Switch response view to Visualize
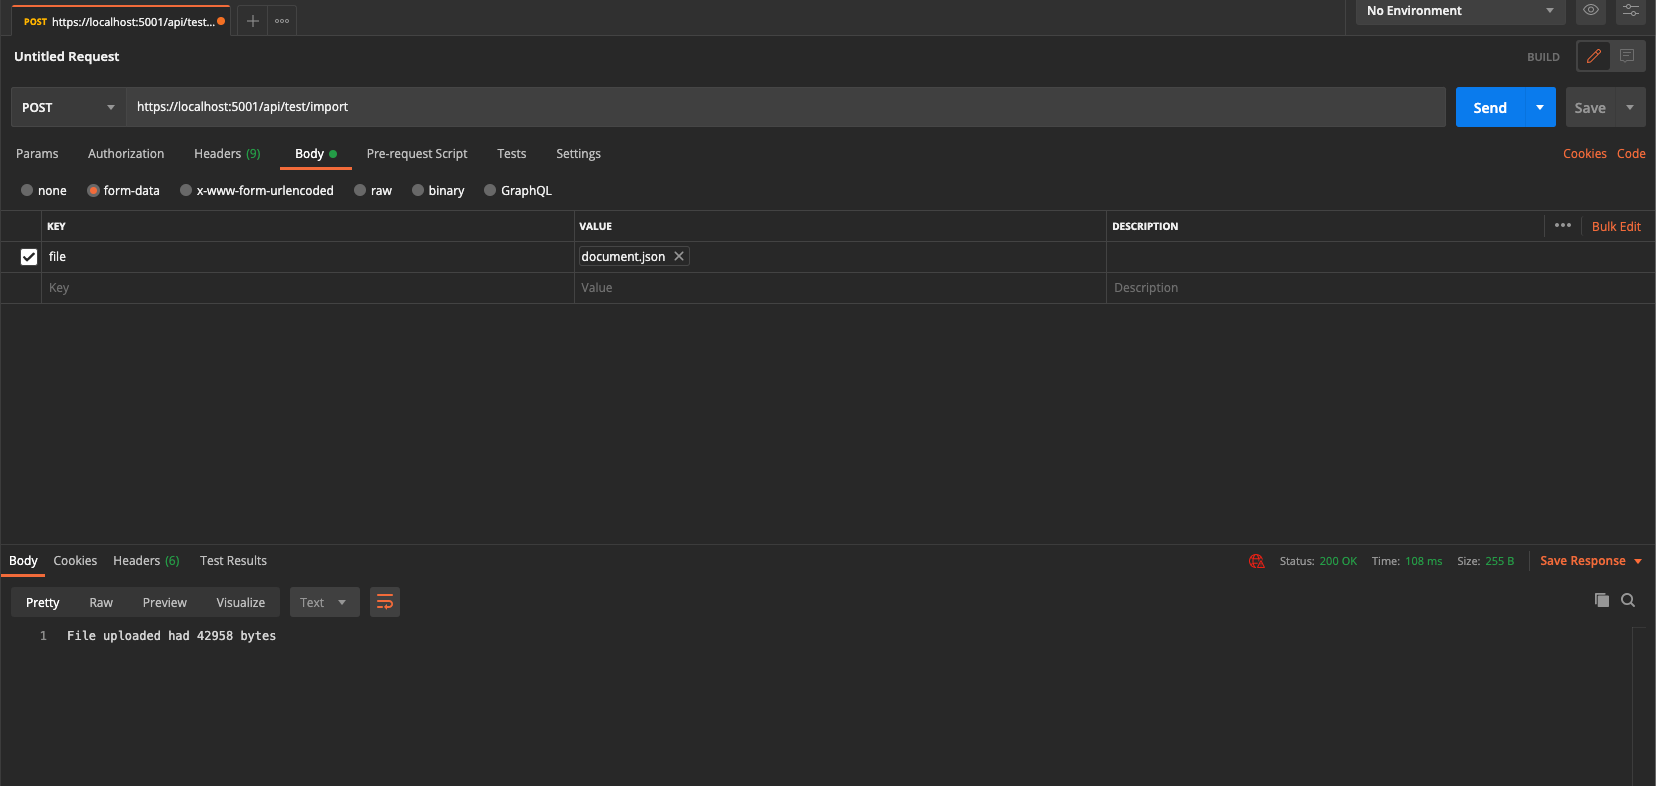This screenshot has height=786, width=1656. (241, 602)
